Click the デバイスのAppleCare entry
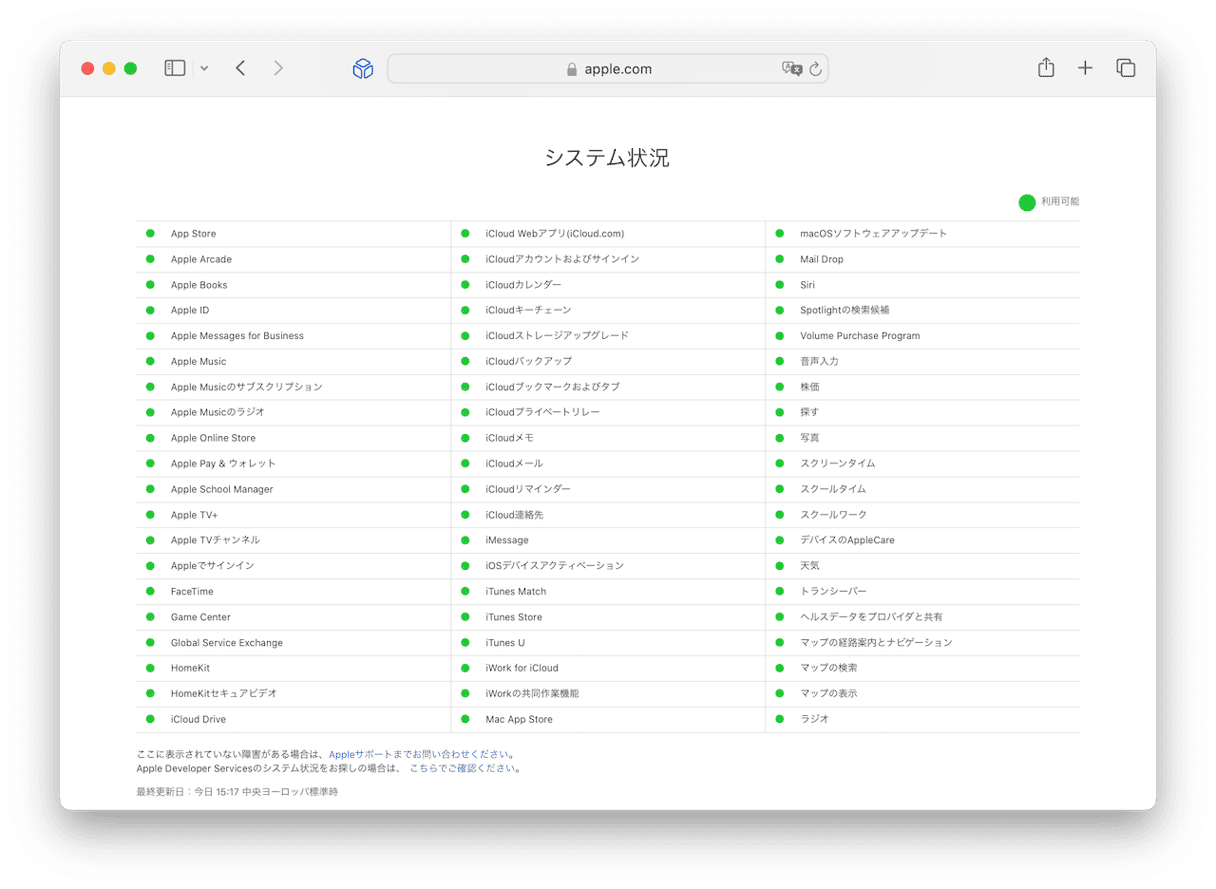The height and width of the screenshot is (889, 1216). pos(847,540)
